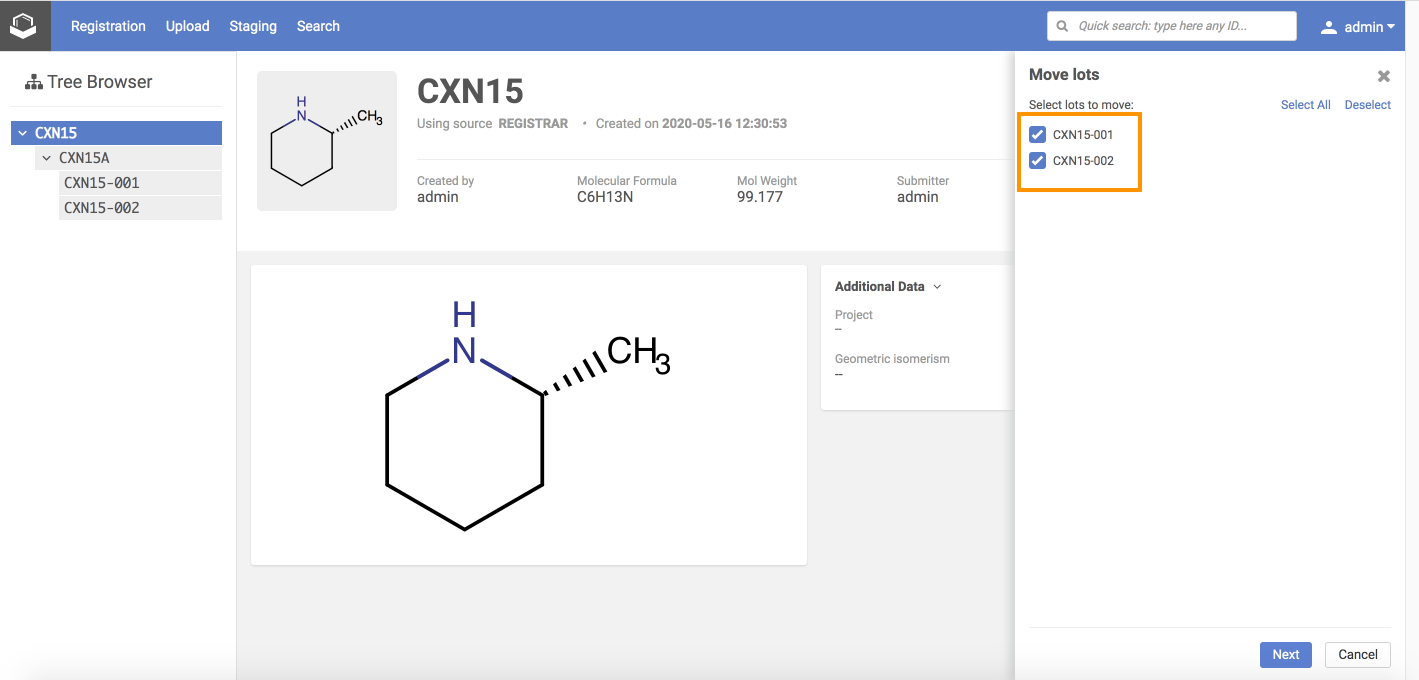Select CXN15-002 in the tree browser

pyautogui.click(x=102, y=208)
